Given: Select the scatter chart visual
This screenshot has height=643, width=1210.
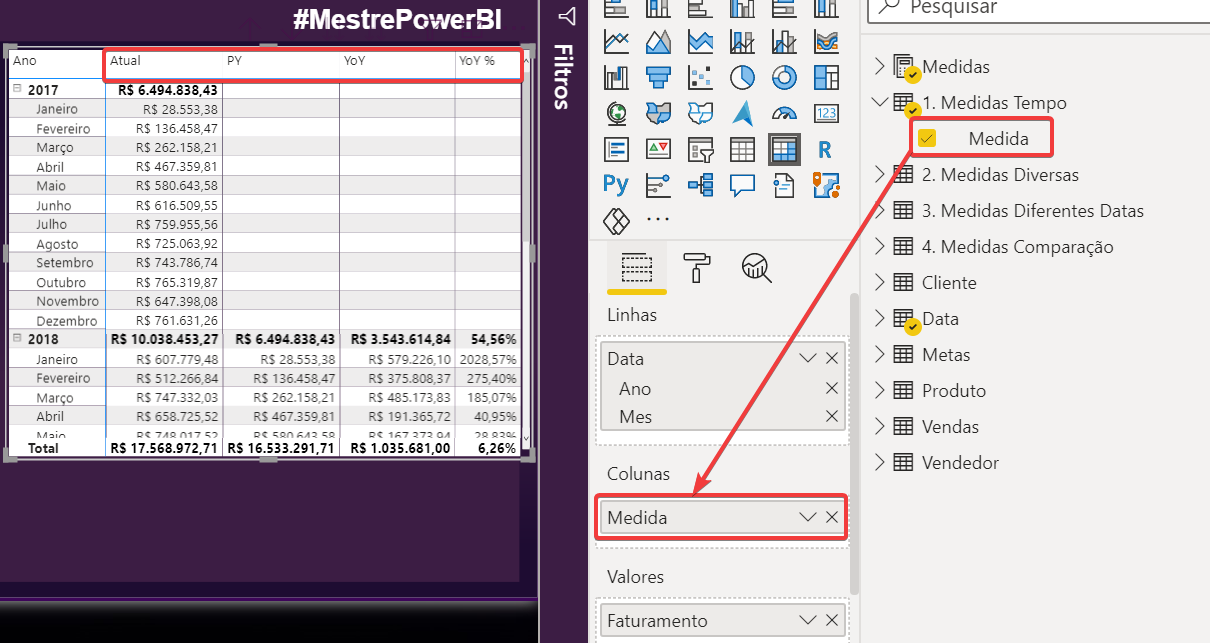Looking at the screenshot, I should 700,76.
